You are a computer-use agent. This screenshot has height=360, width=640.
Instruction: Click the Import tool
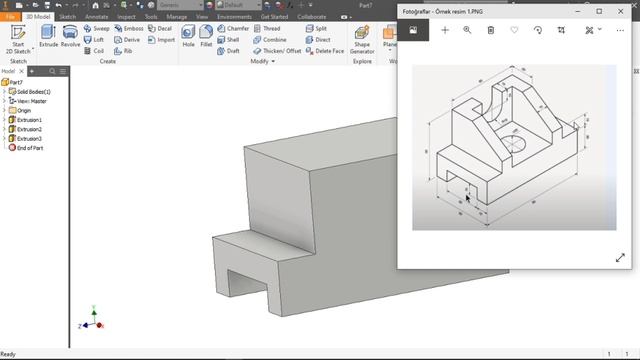pos(161,40)
